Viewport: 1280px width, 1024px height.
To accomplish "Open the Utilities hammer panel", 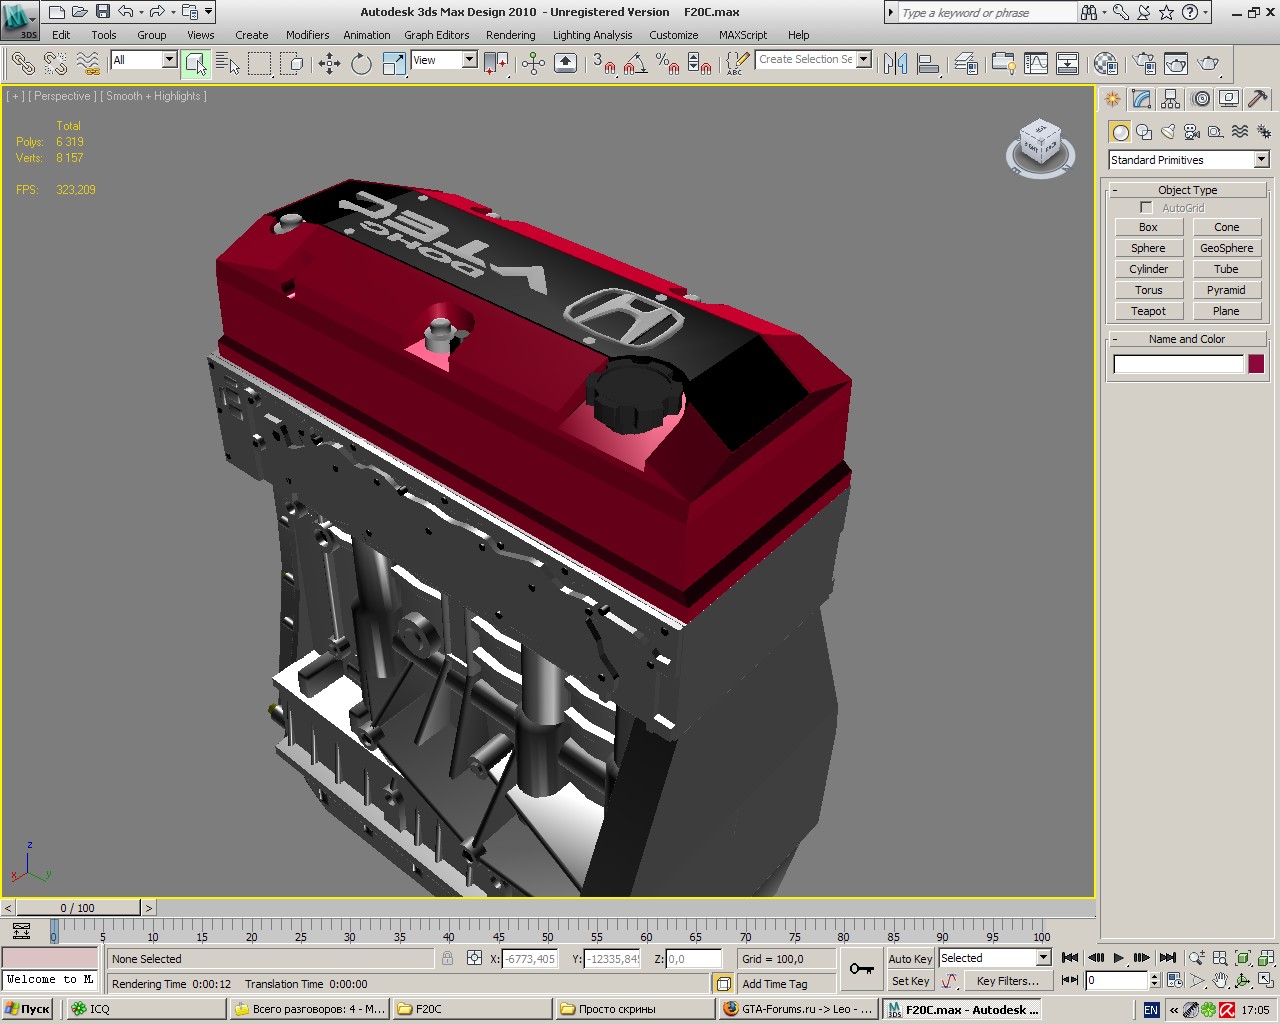I will click(x=1258, y=99).
